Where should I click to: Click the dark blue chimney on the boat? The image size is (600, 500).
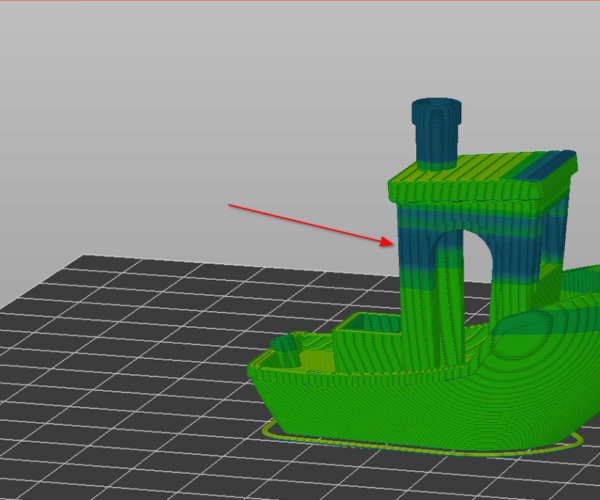point(436,133)
